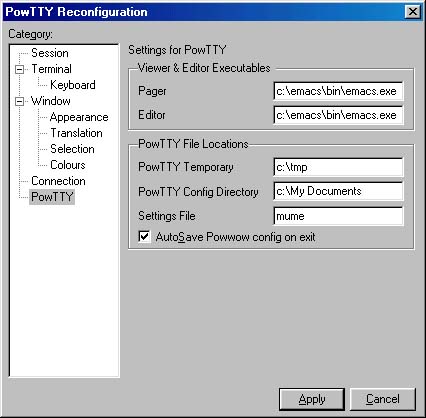Select the Window category label
The image size is (426, 418).
tap(51, 101)
